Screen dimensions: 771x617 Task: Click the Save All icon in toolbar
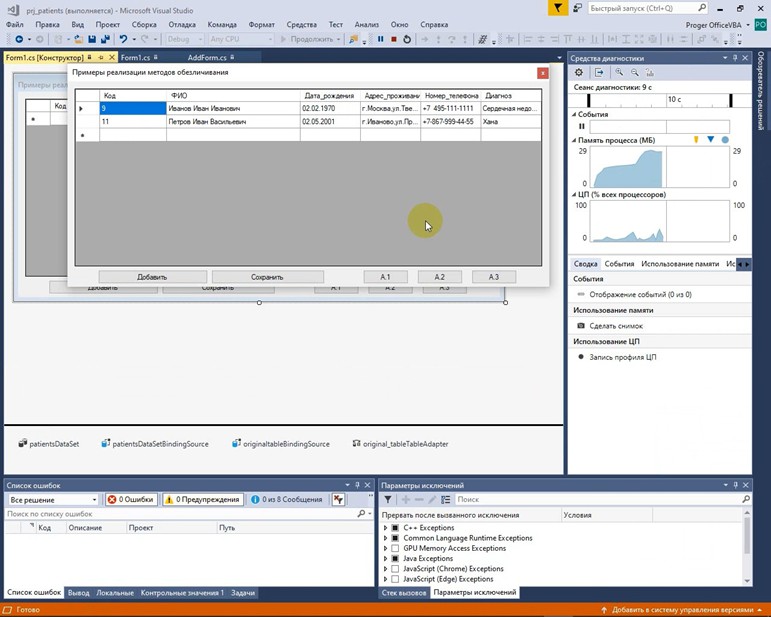(x=104, y=40)
